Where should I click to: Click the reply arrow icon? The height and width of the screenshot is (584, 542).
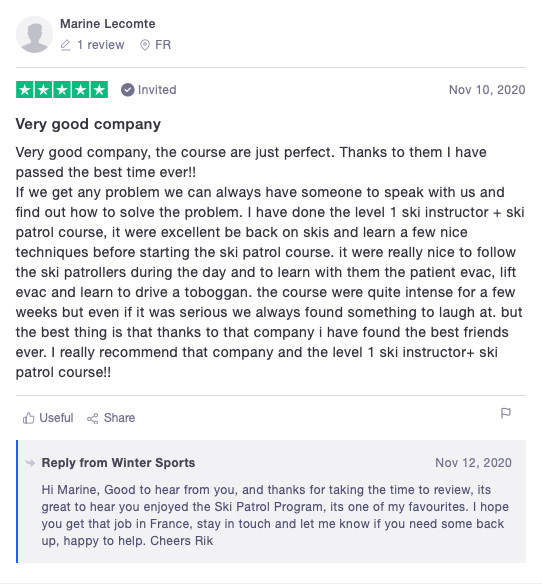click(30, 463)
